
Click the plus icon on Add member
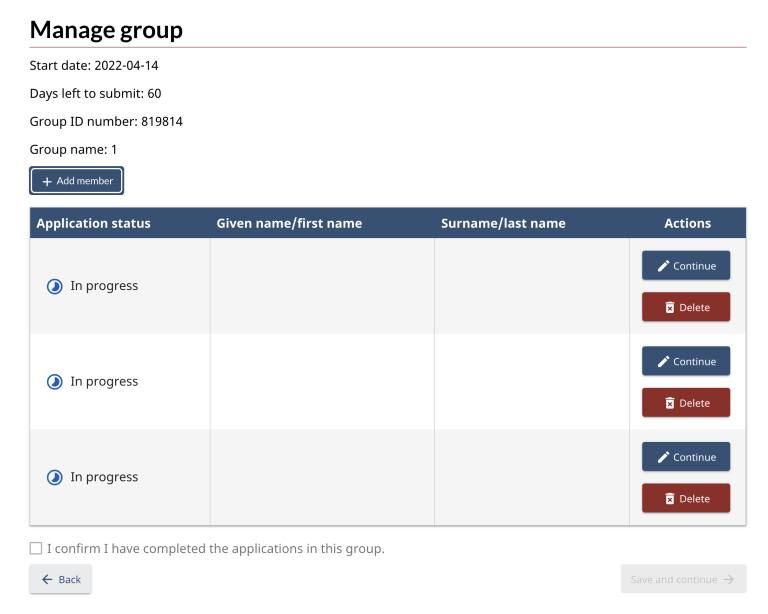tap(47, 181)
